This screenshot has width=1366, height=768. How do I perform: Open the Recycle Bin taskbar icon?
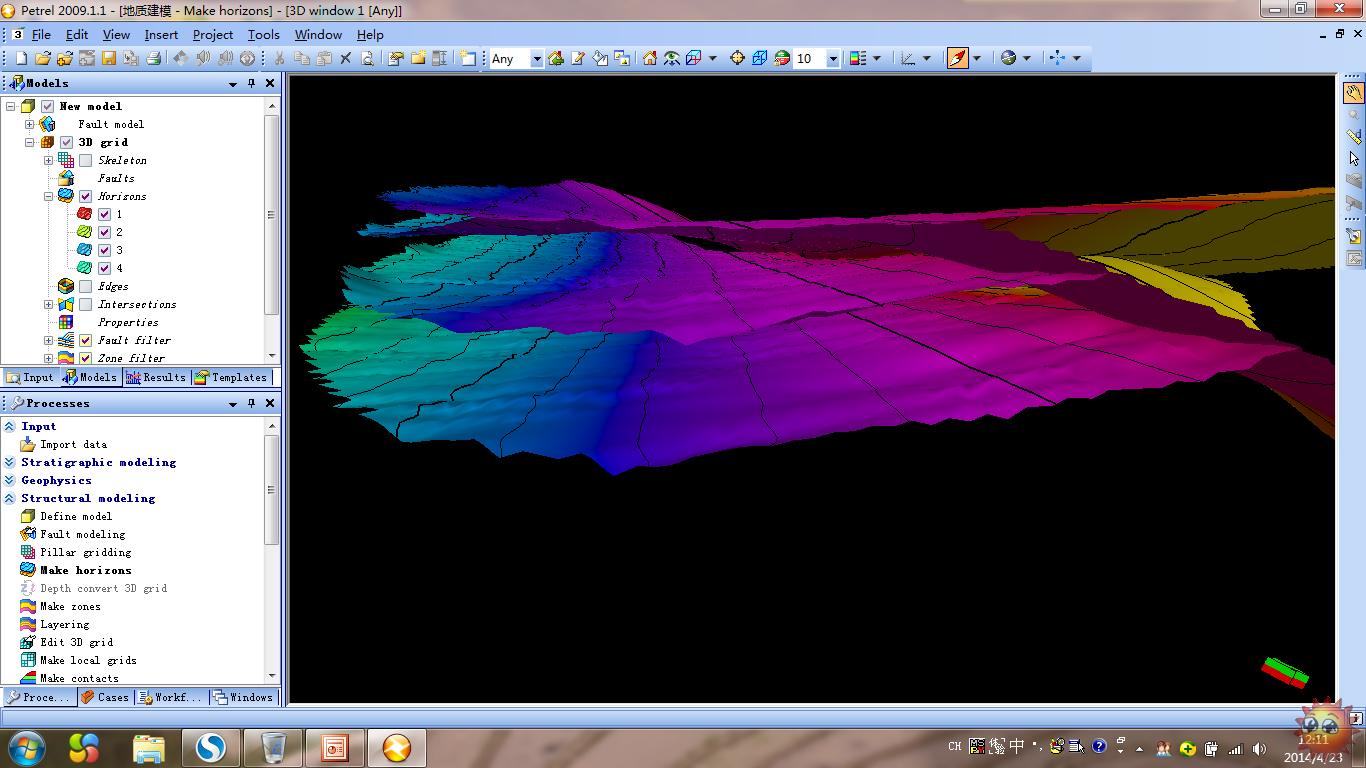273,747
